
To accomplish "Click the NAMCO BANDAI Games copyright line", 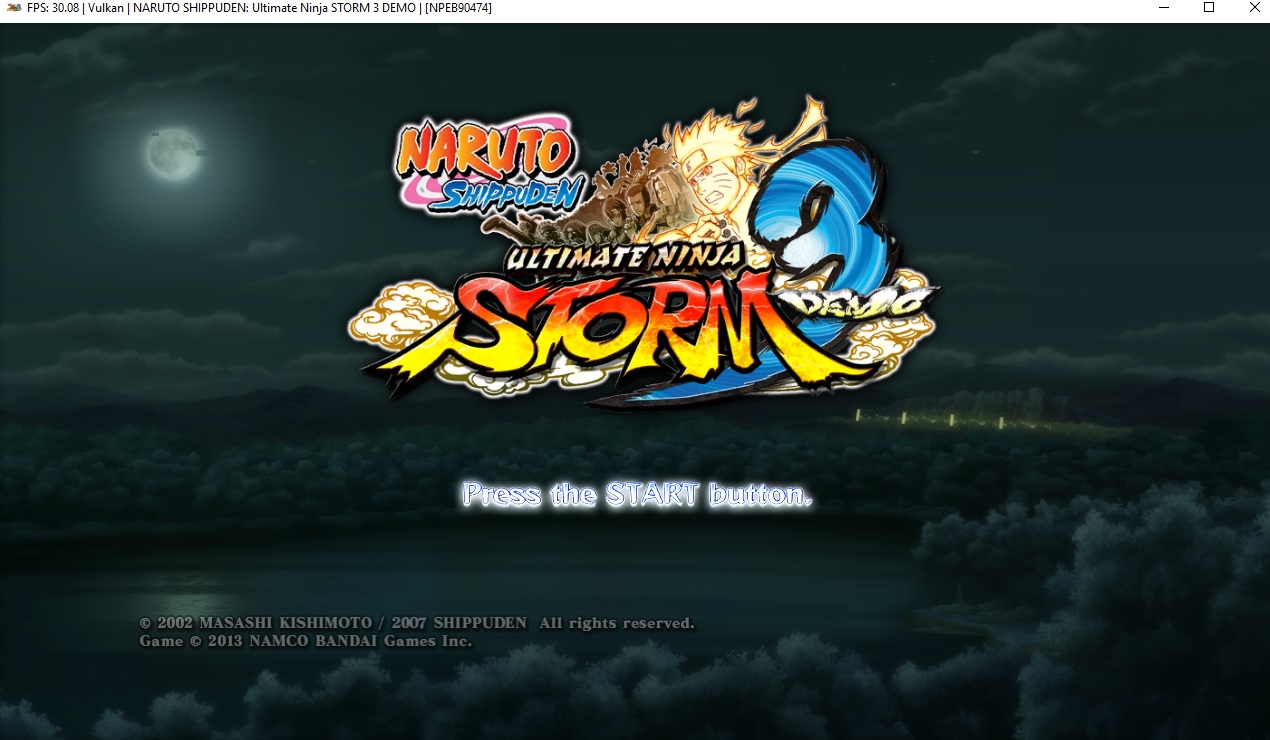I will (305, 641).
